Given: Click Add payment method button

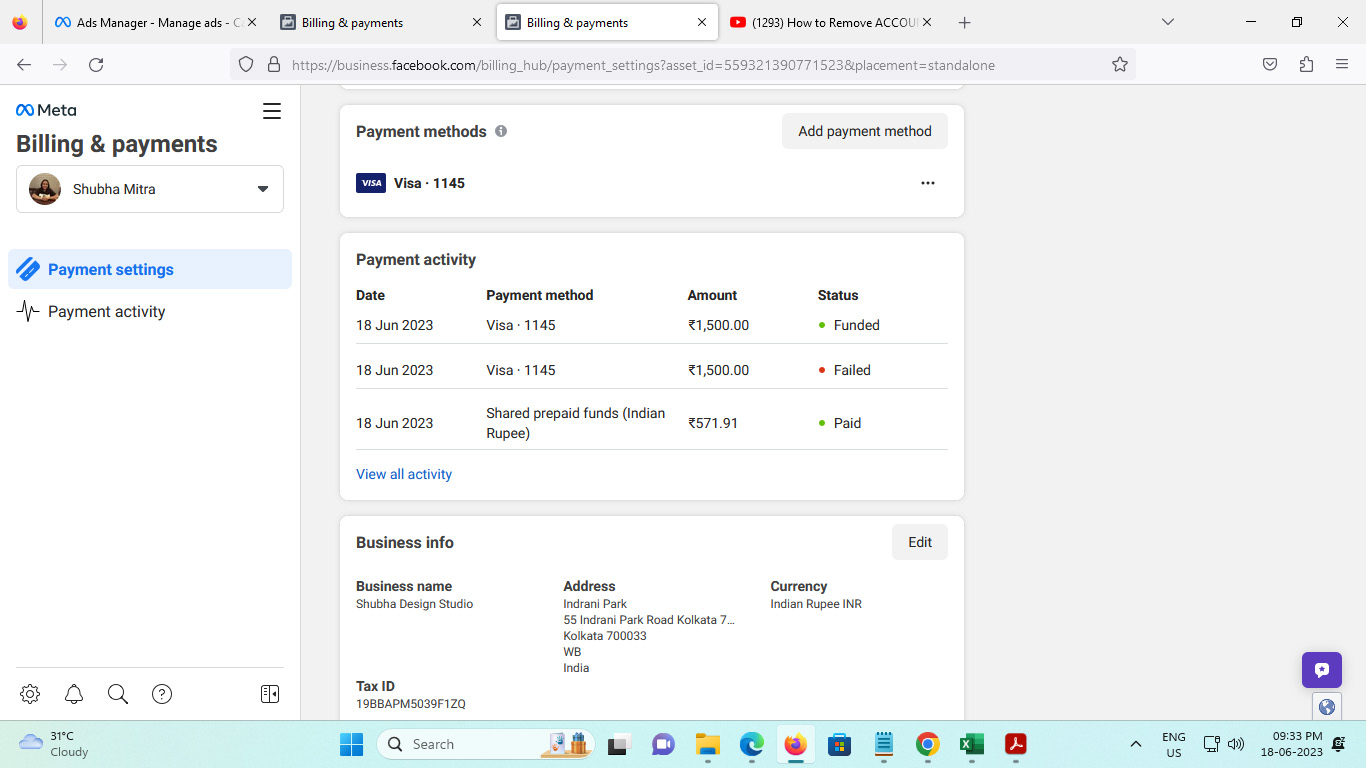Looking at the screenshot, I should [864, 131].
